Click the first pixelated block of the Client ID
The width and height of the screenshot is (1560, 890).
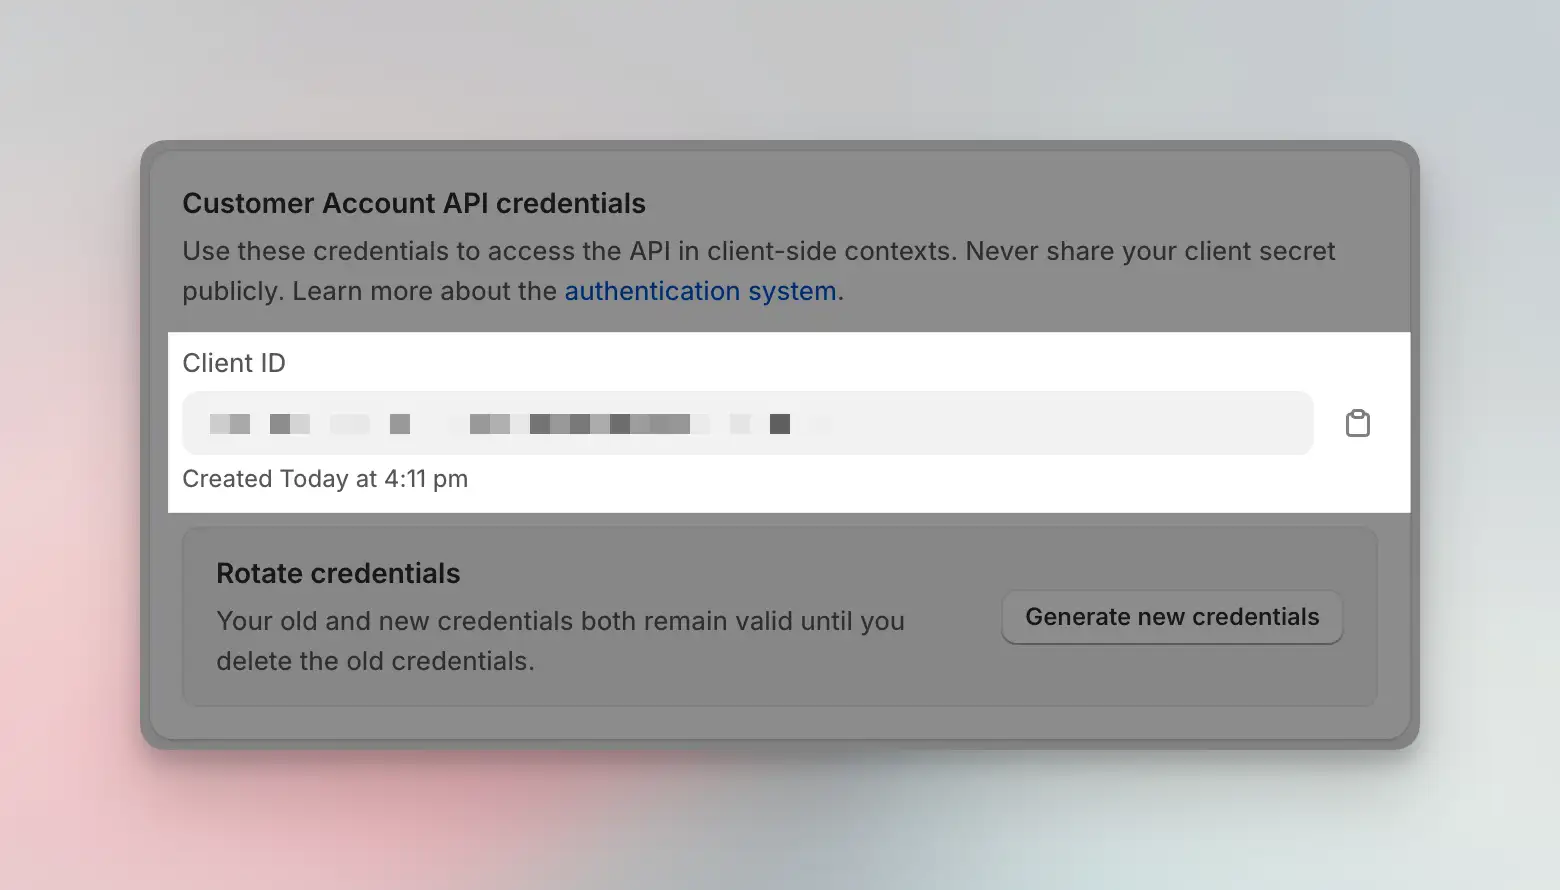click(229, 424)
